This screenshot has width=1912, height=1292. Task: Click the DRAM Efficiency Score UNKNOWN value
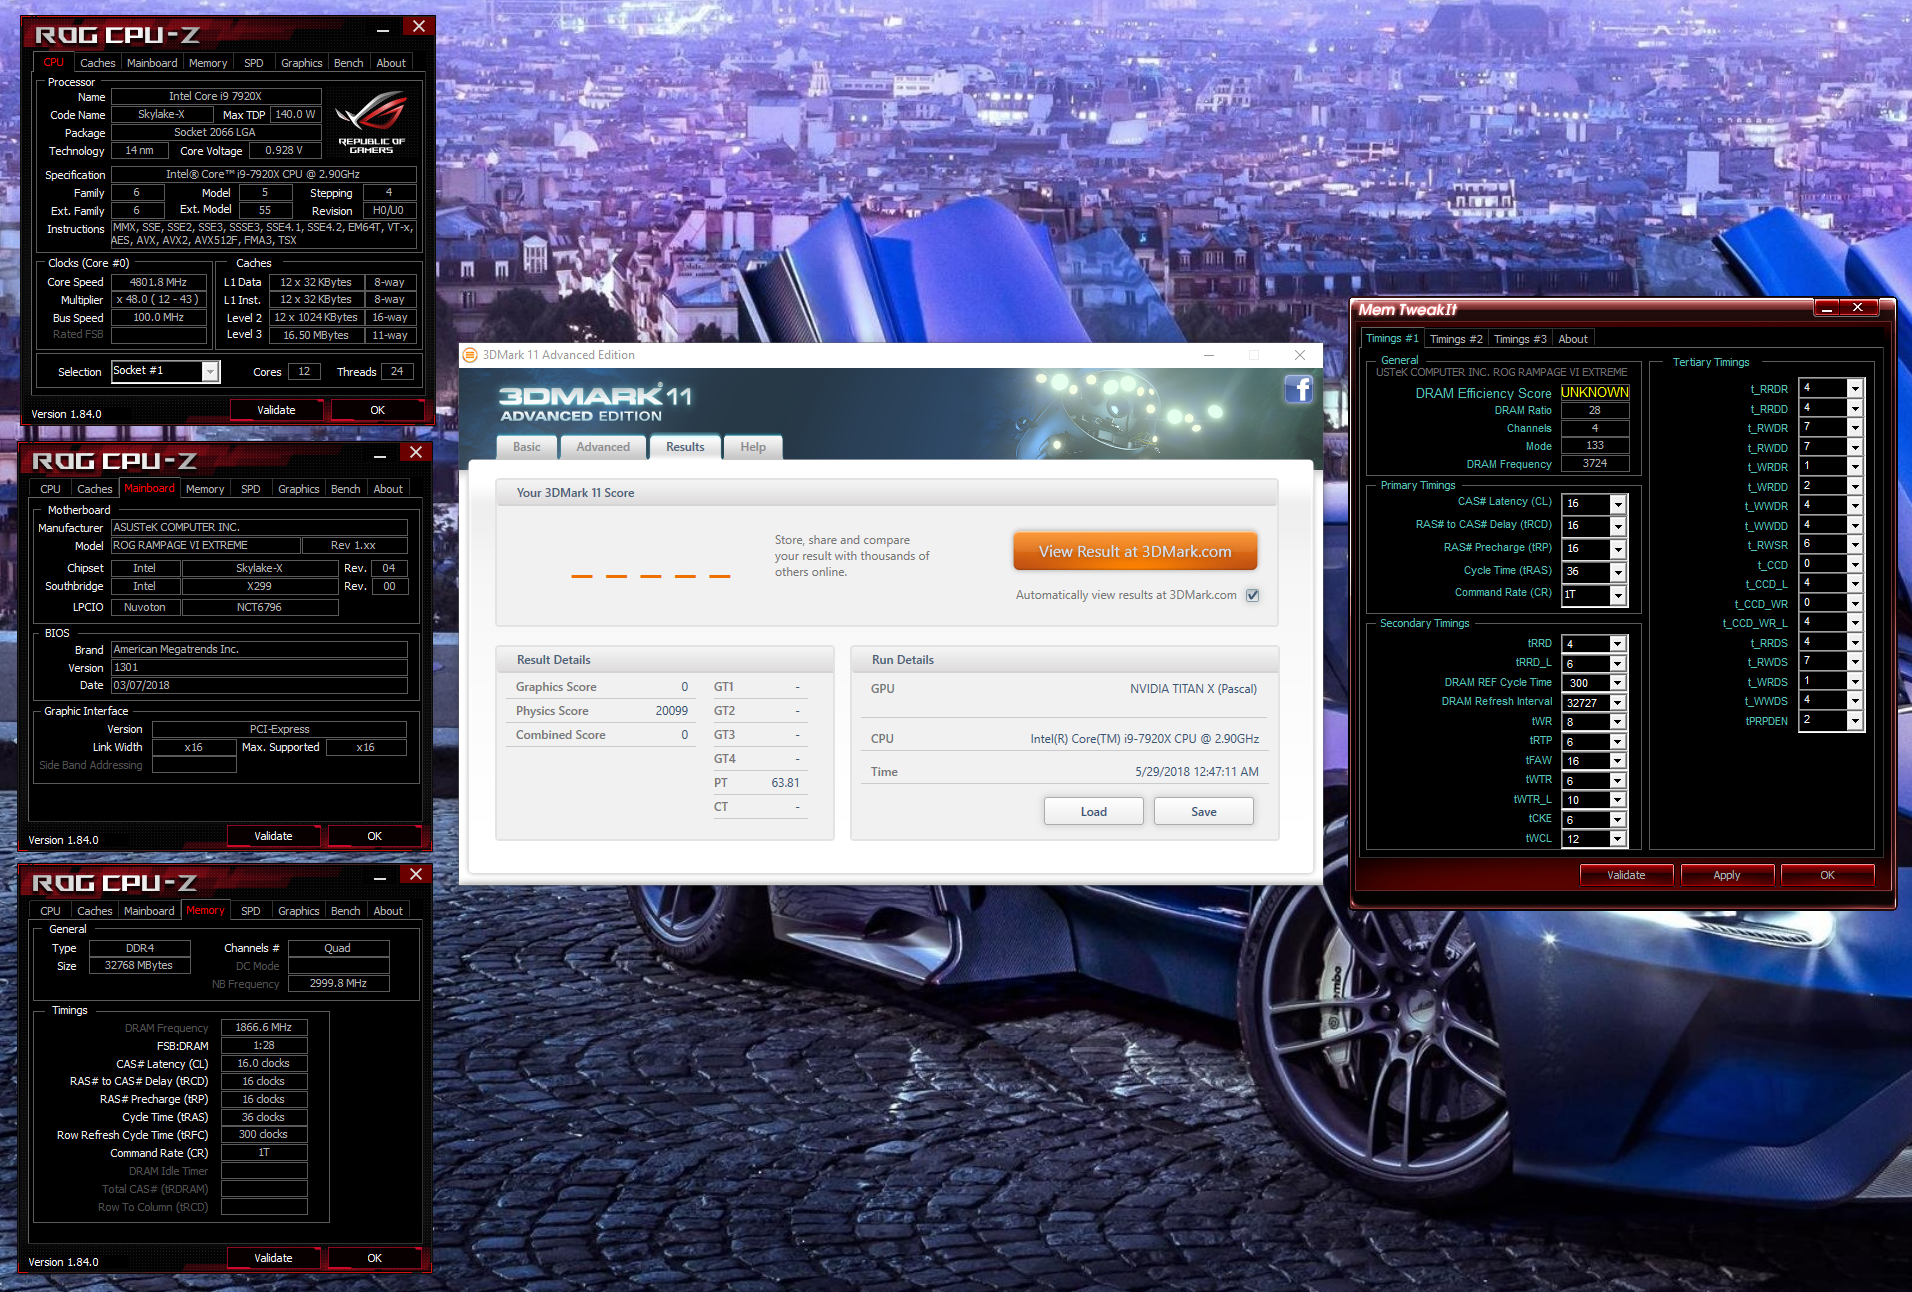pos(1595,393)
